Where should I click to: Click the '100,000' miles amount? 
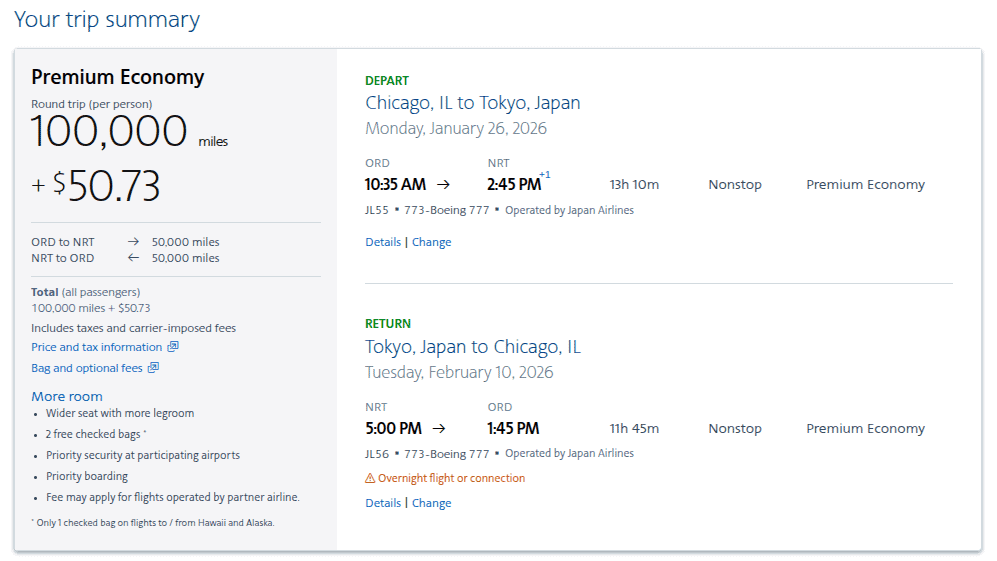click(x=109, y=132)
